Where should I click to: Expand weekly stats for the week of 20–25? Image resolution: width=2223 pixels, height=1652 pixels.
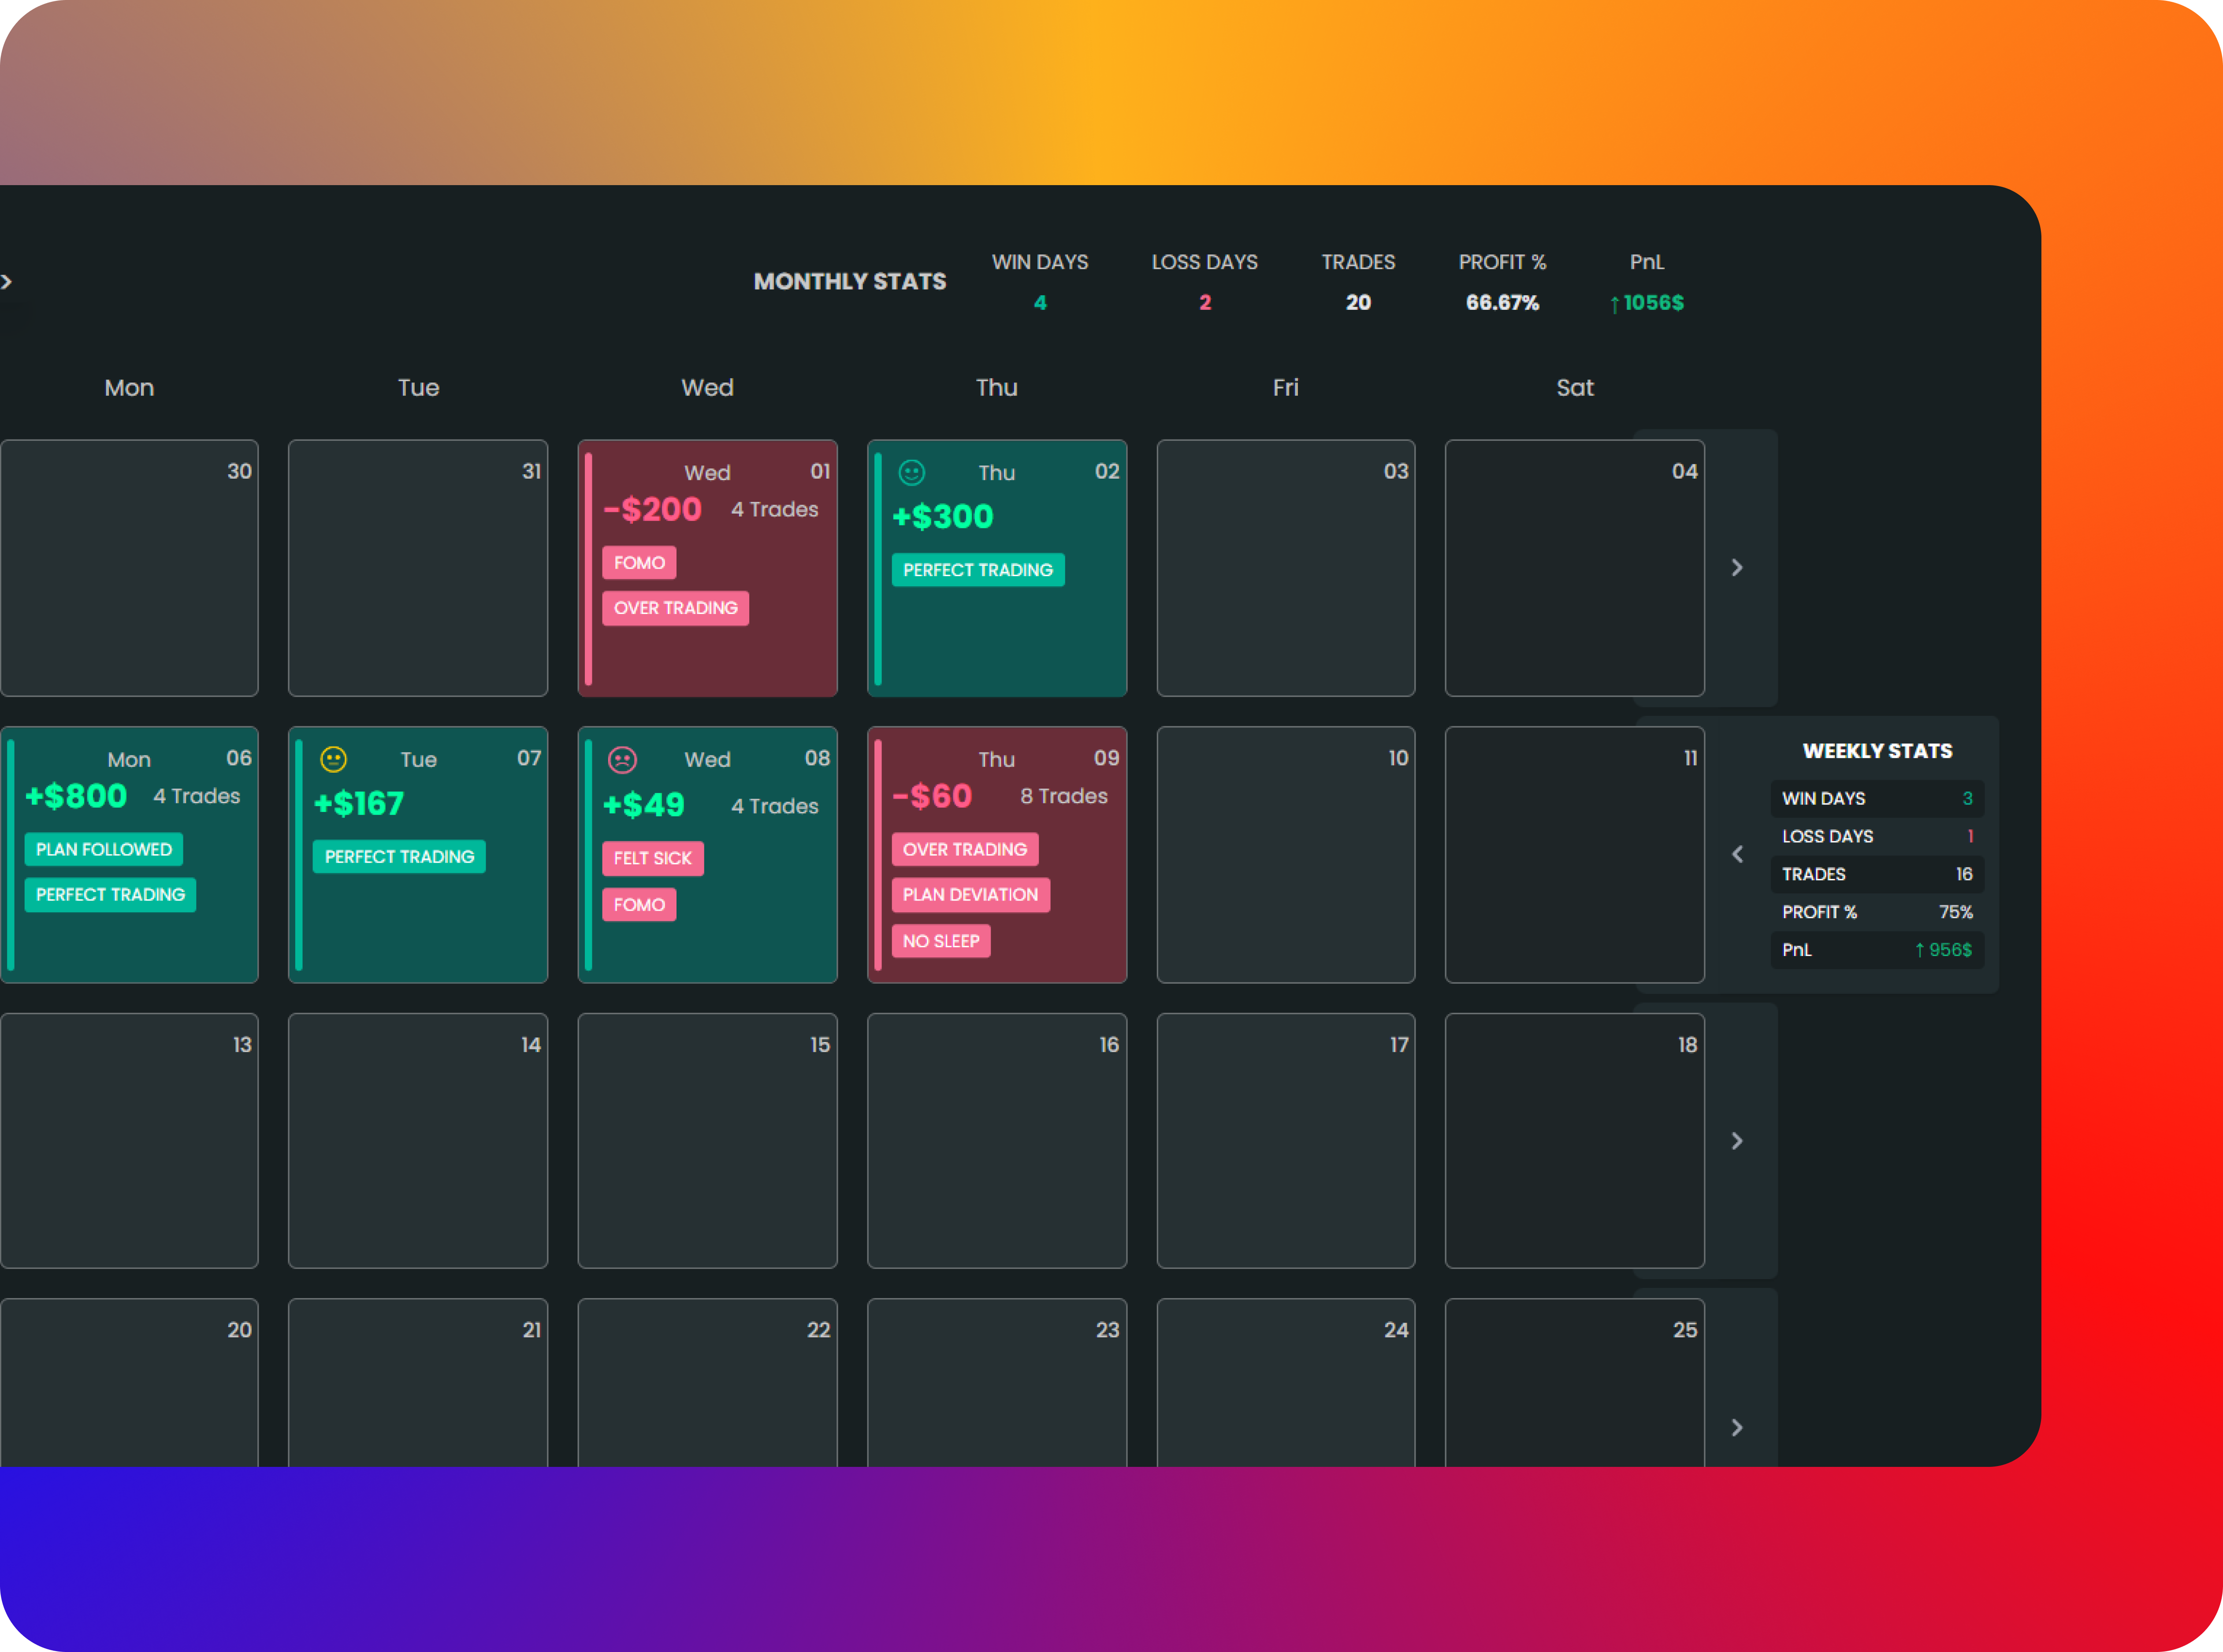coord(1737,1427)
